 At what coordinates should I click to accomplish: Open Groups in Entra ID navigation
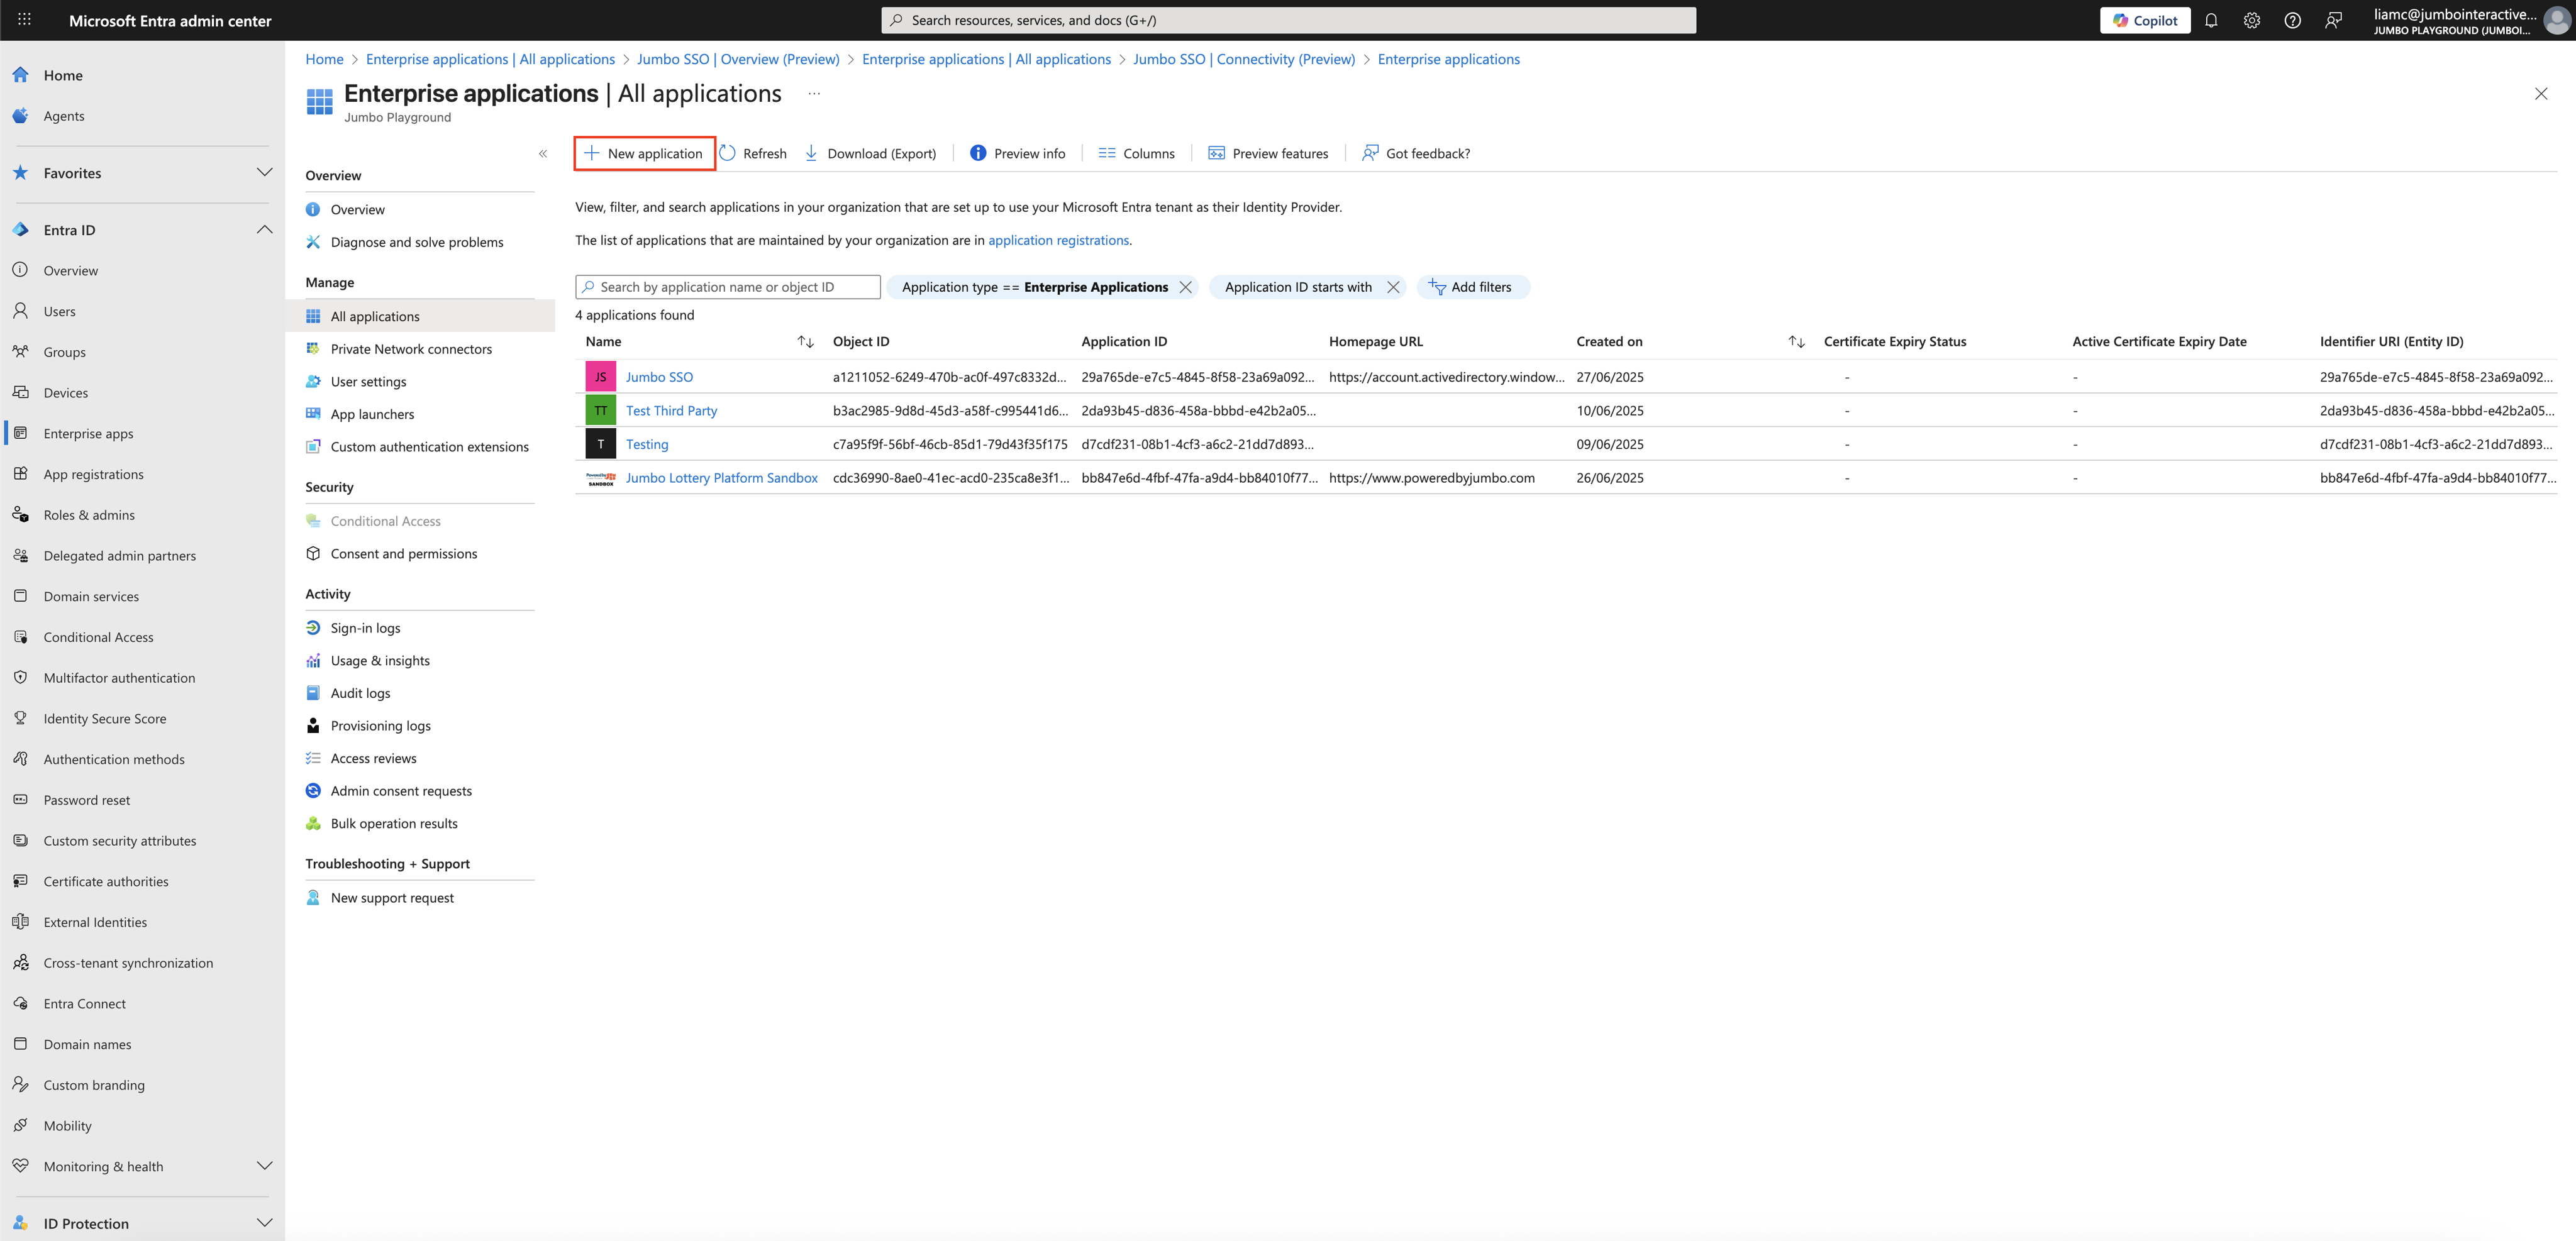click(64, 352)
